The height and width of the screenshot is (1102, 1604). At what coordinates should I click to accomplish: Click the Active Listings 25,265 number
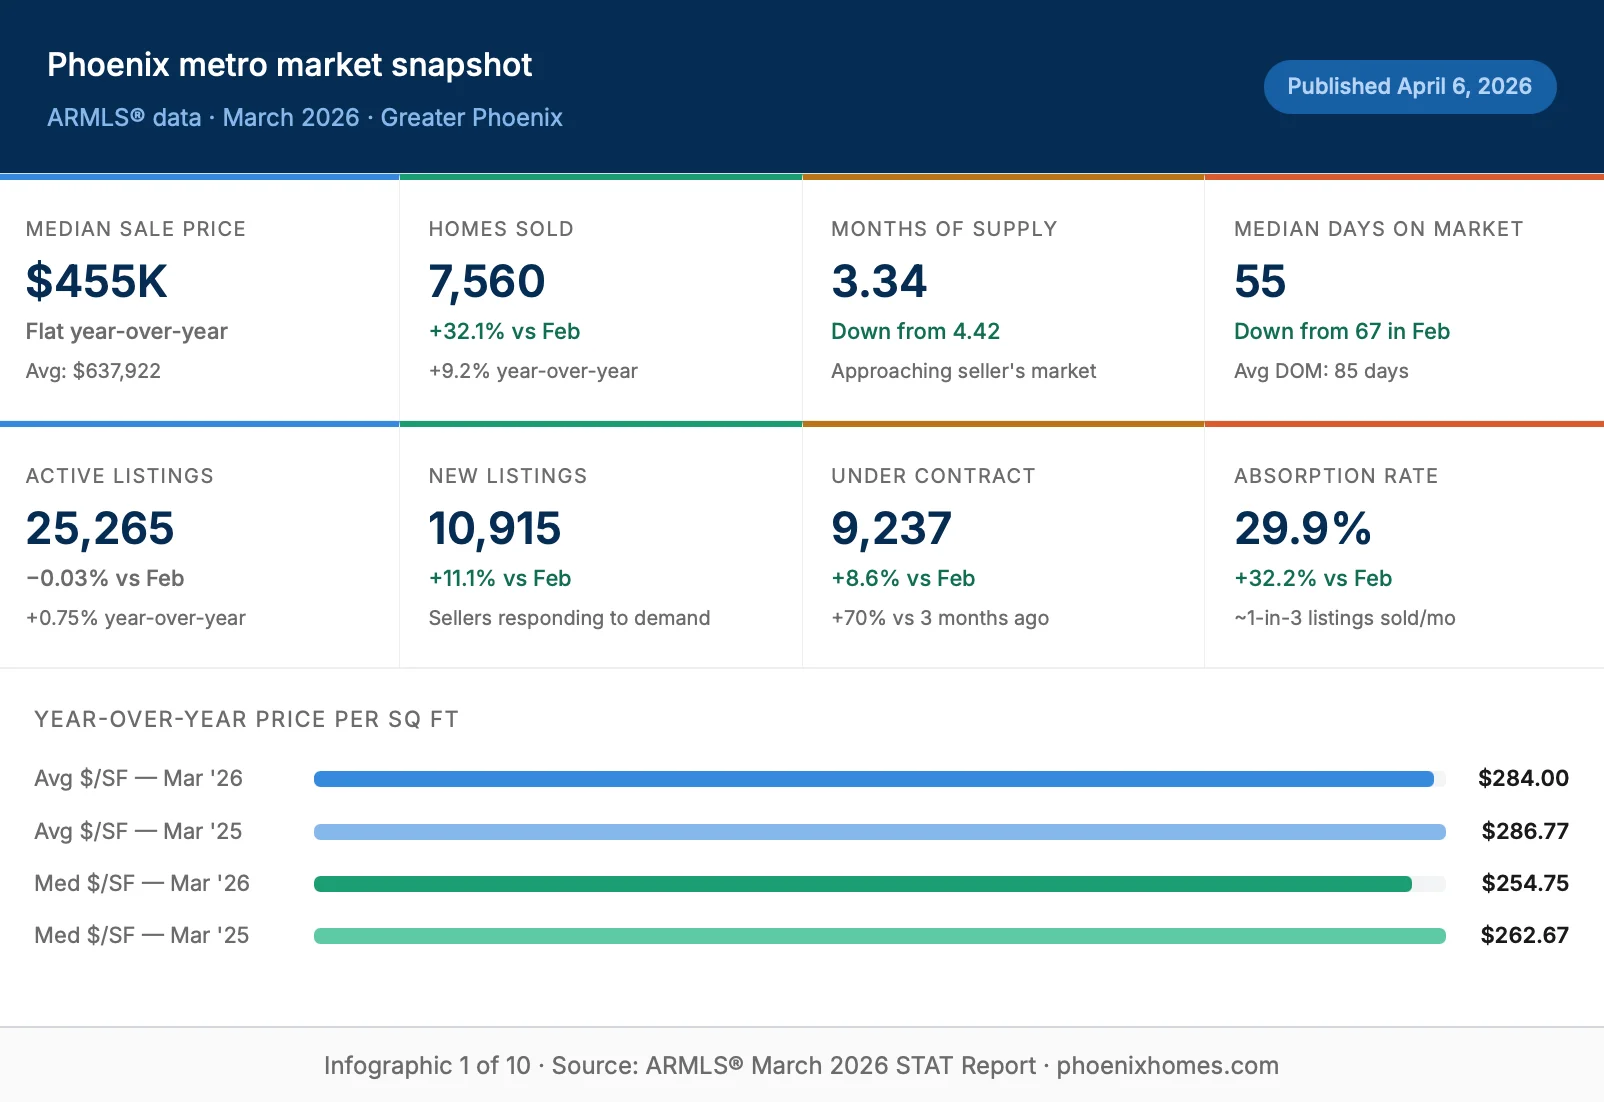[100, 528]
